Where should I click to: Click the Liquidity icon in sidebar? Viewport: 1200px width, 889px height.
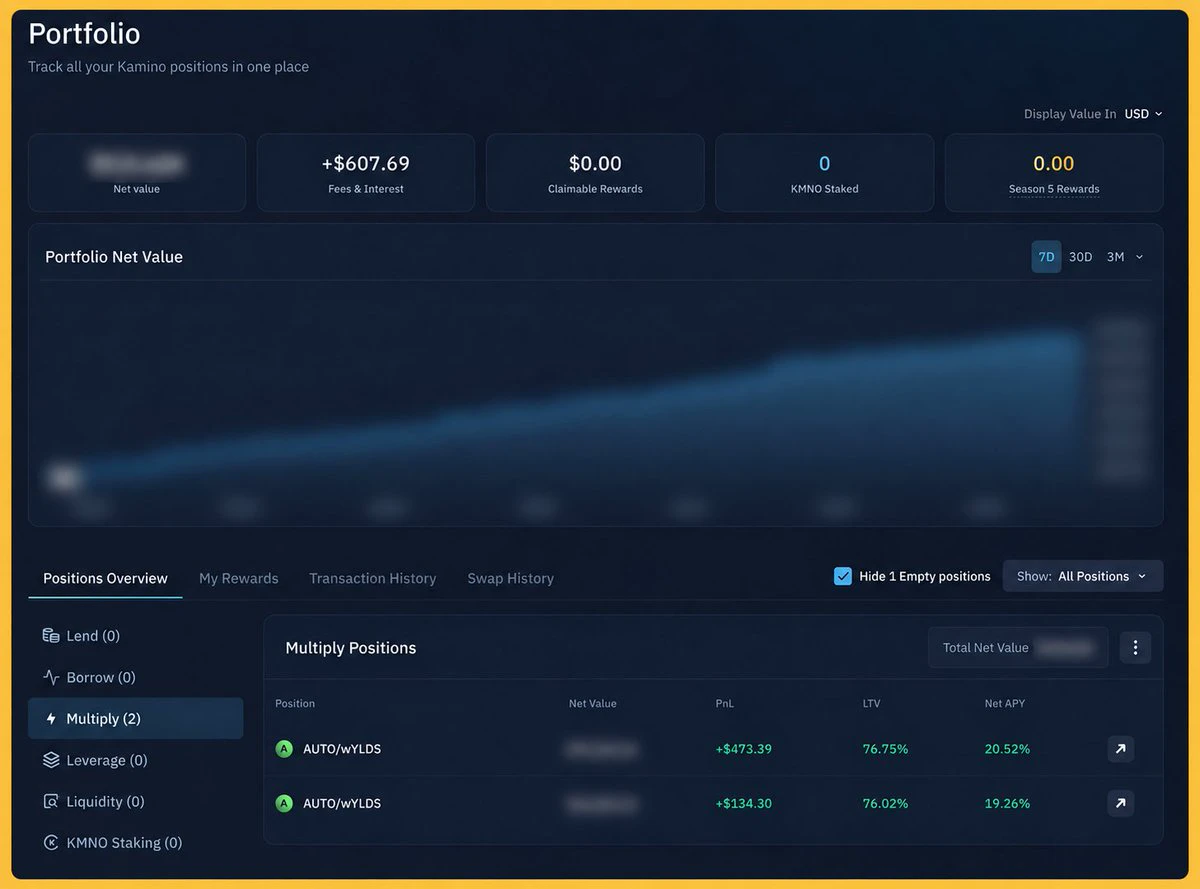[51, 802]
